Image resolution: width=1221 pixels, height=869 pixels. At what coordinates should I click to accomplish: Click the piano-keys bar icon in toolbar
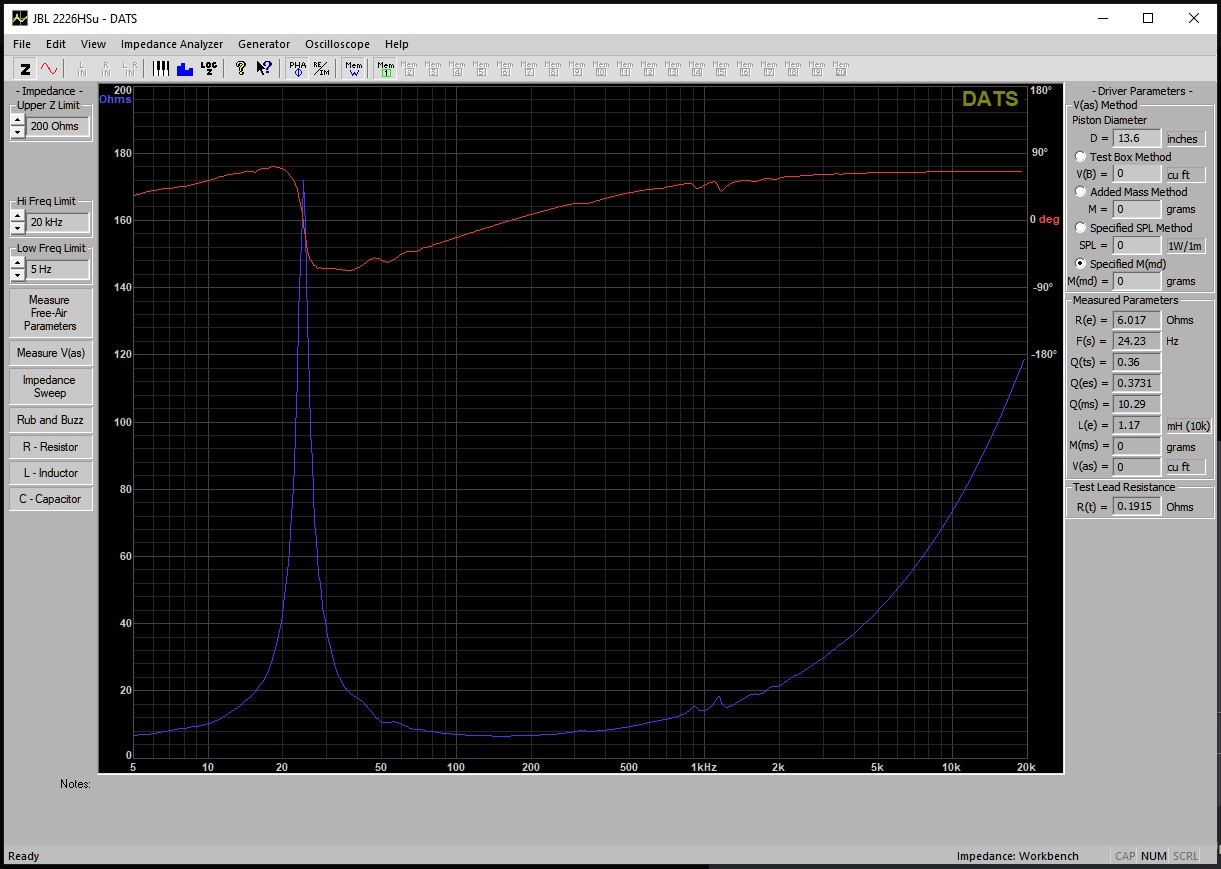click(x=161, y=68)
